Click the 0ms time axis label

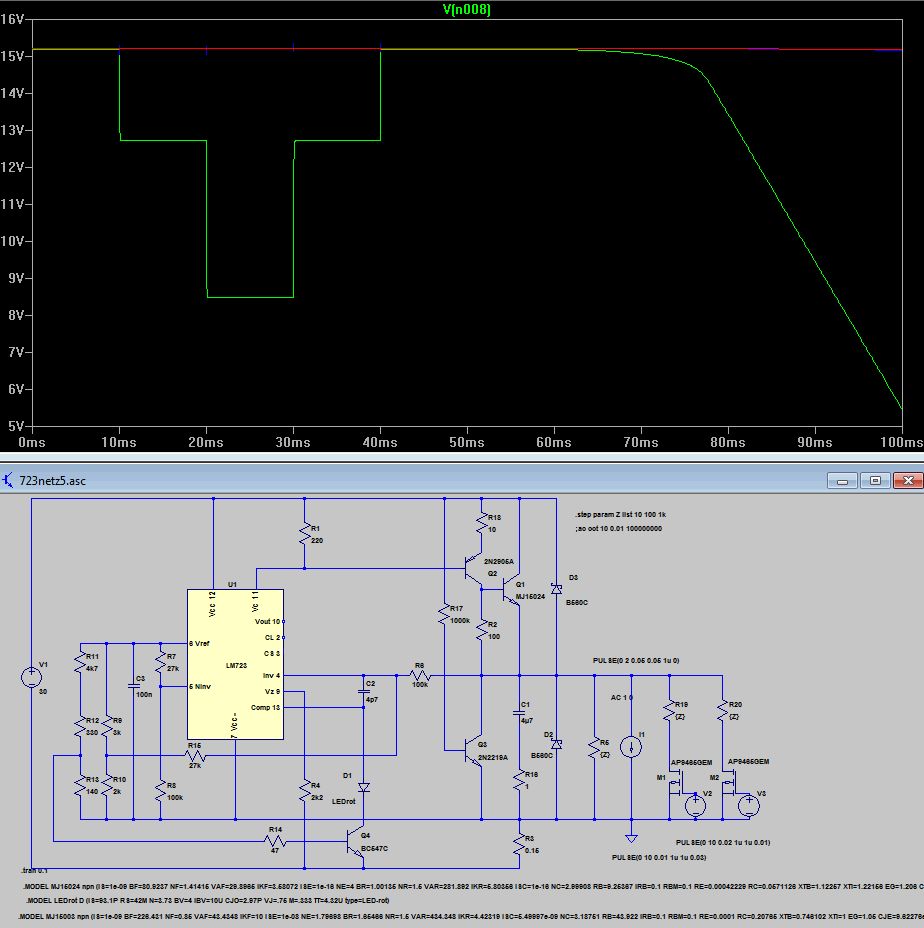31,442
